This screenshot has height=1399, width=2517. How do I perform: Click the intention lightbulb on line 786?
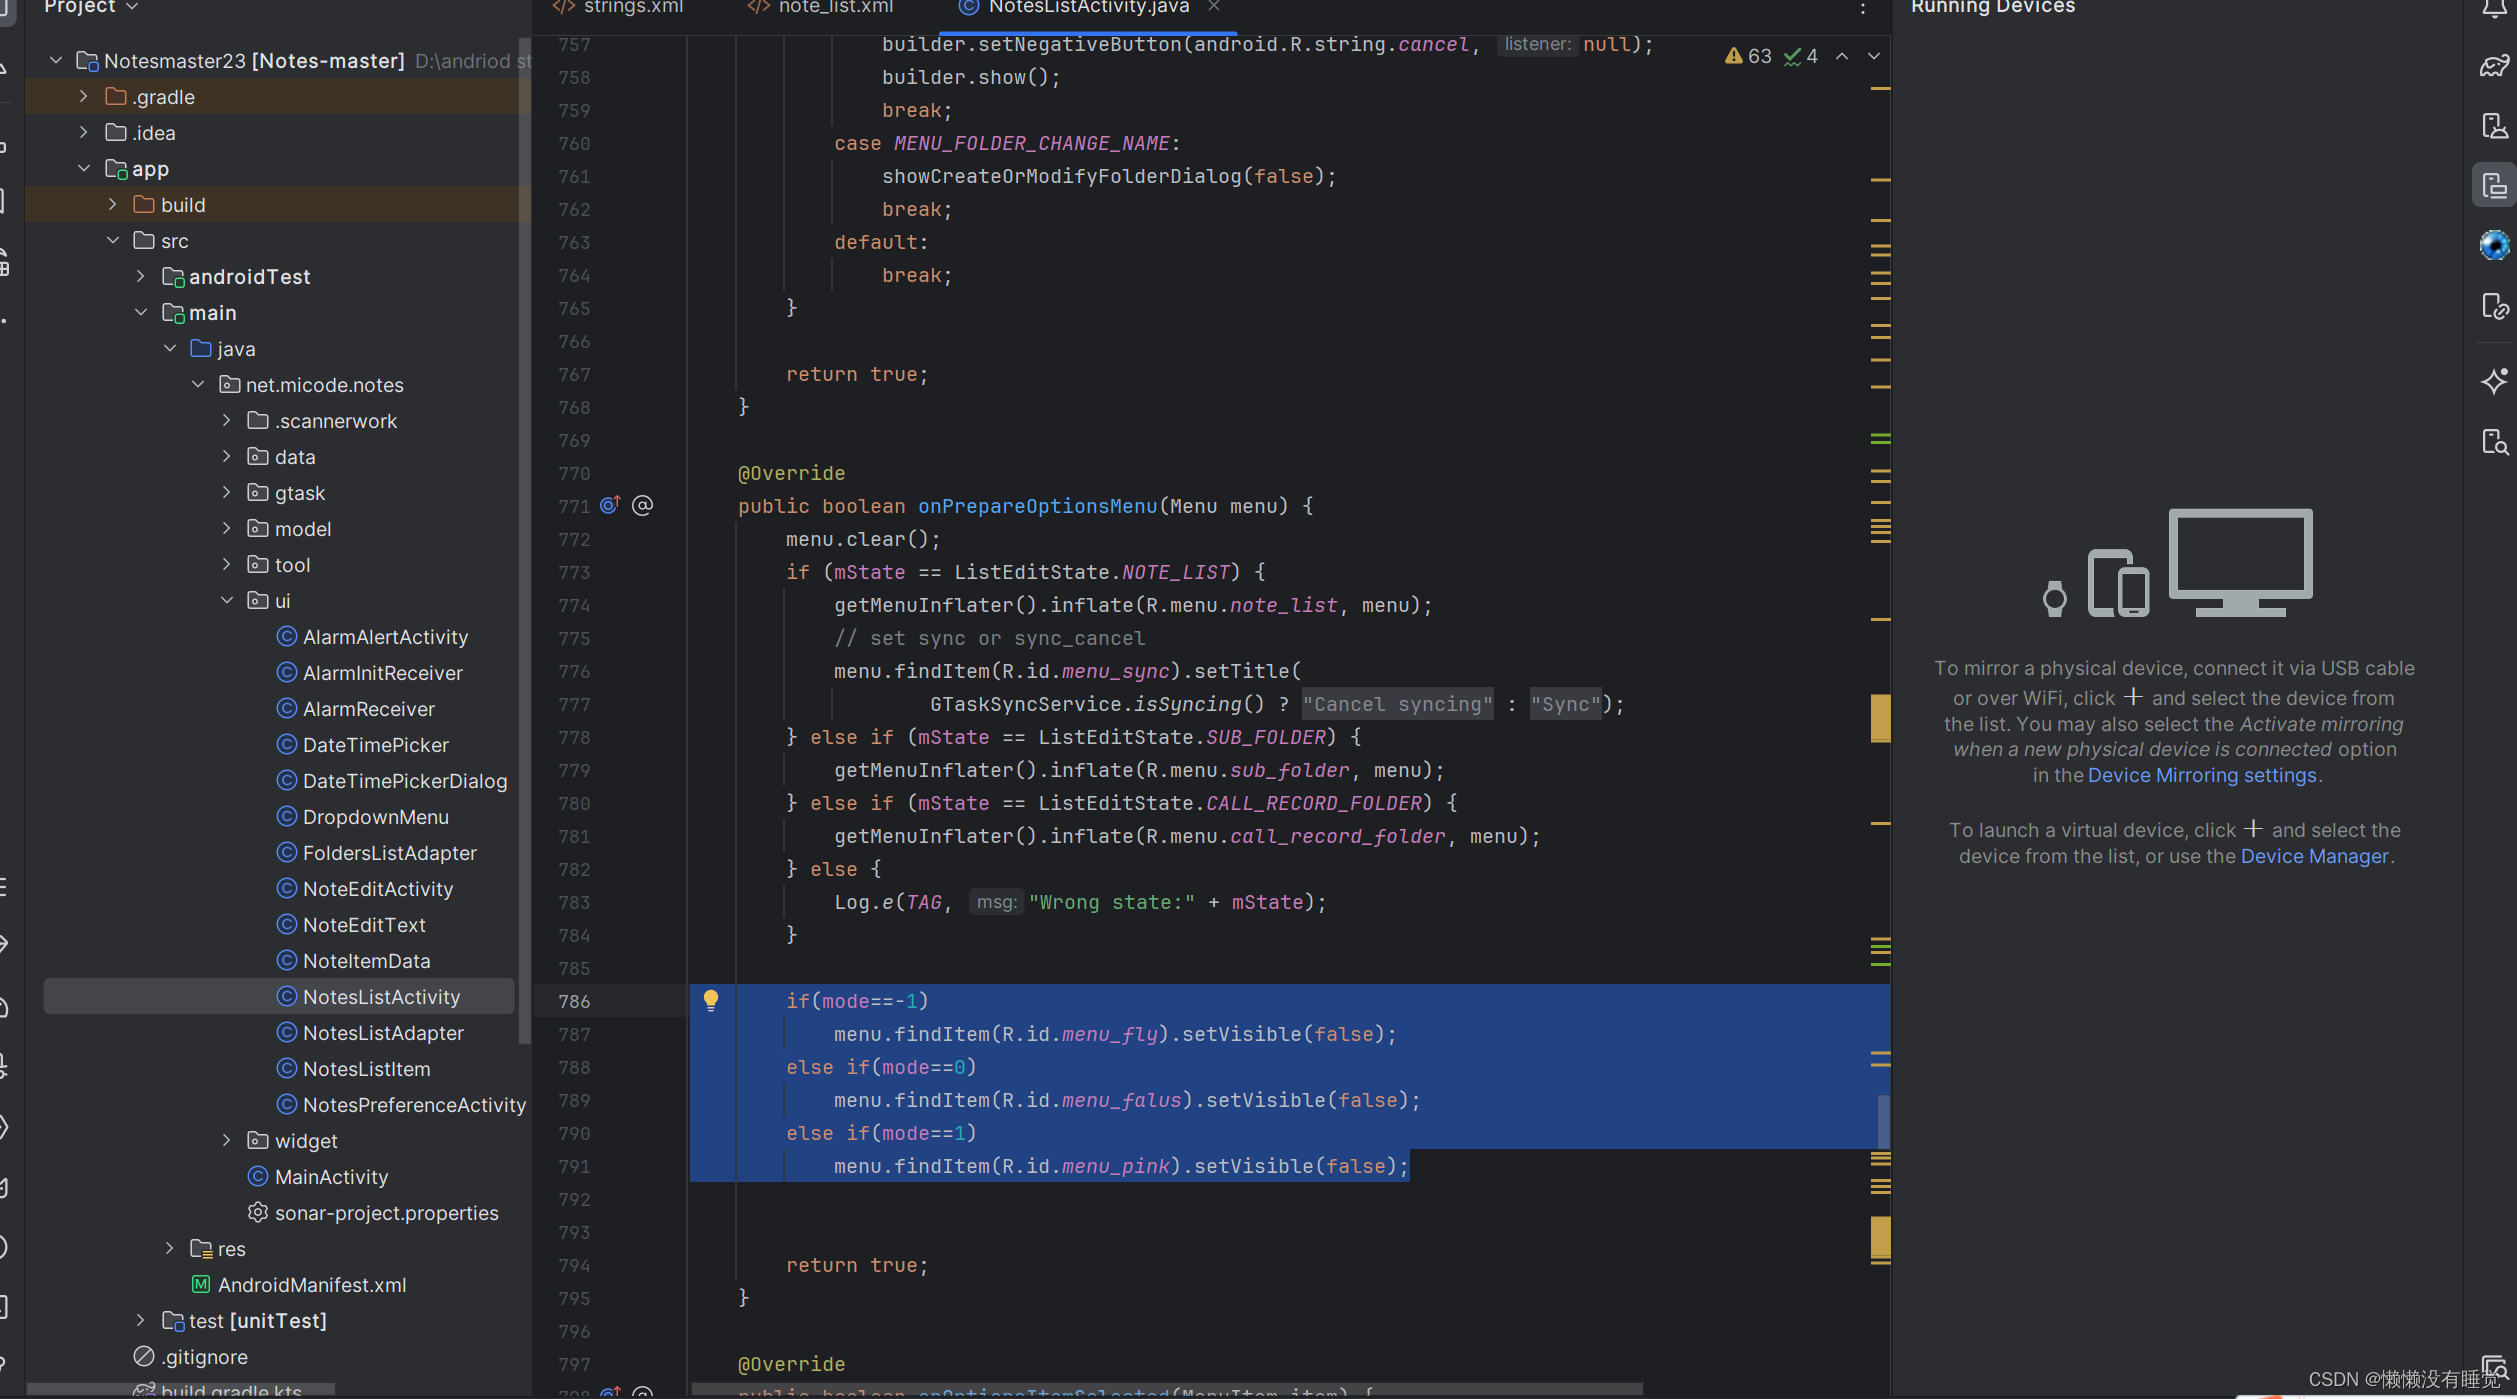(x=710, y=1000)
